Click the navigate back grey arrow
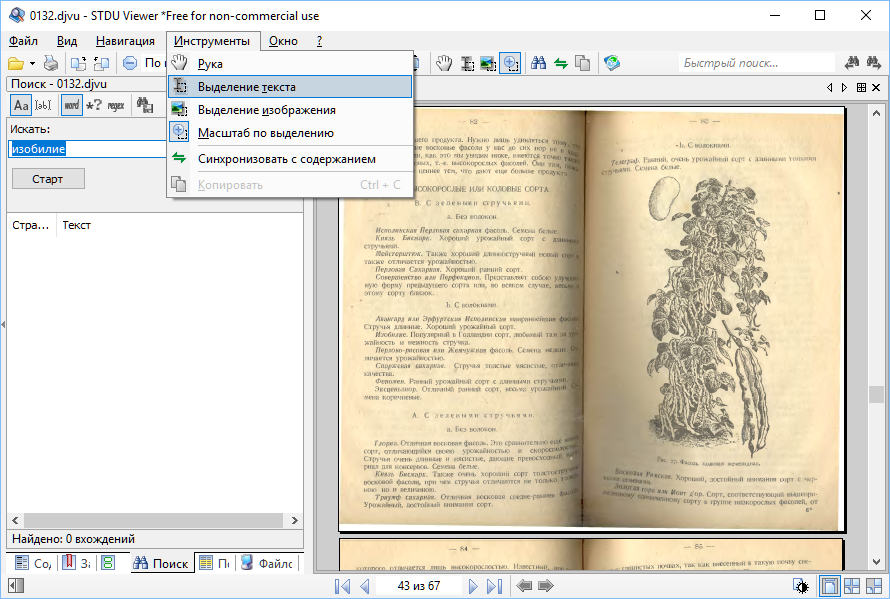 click(x=524, y=586)
